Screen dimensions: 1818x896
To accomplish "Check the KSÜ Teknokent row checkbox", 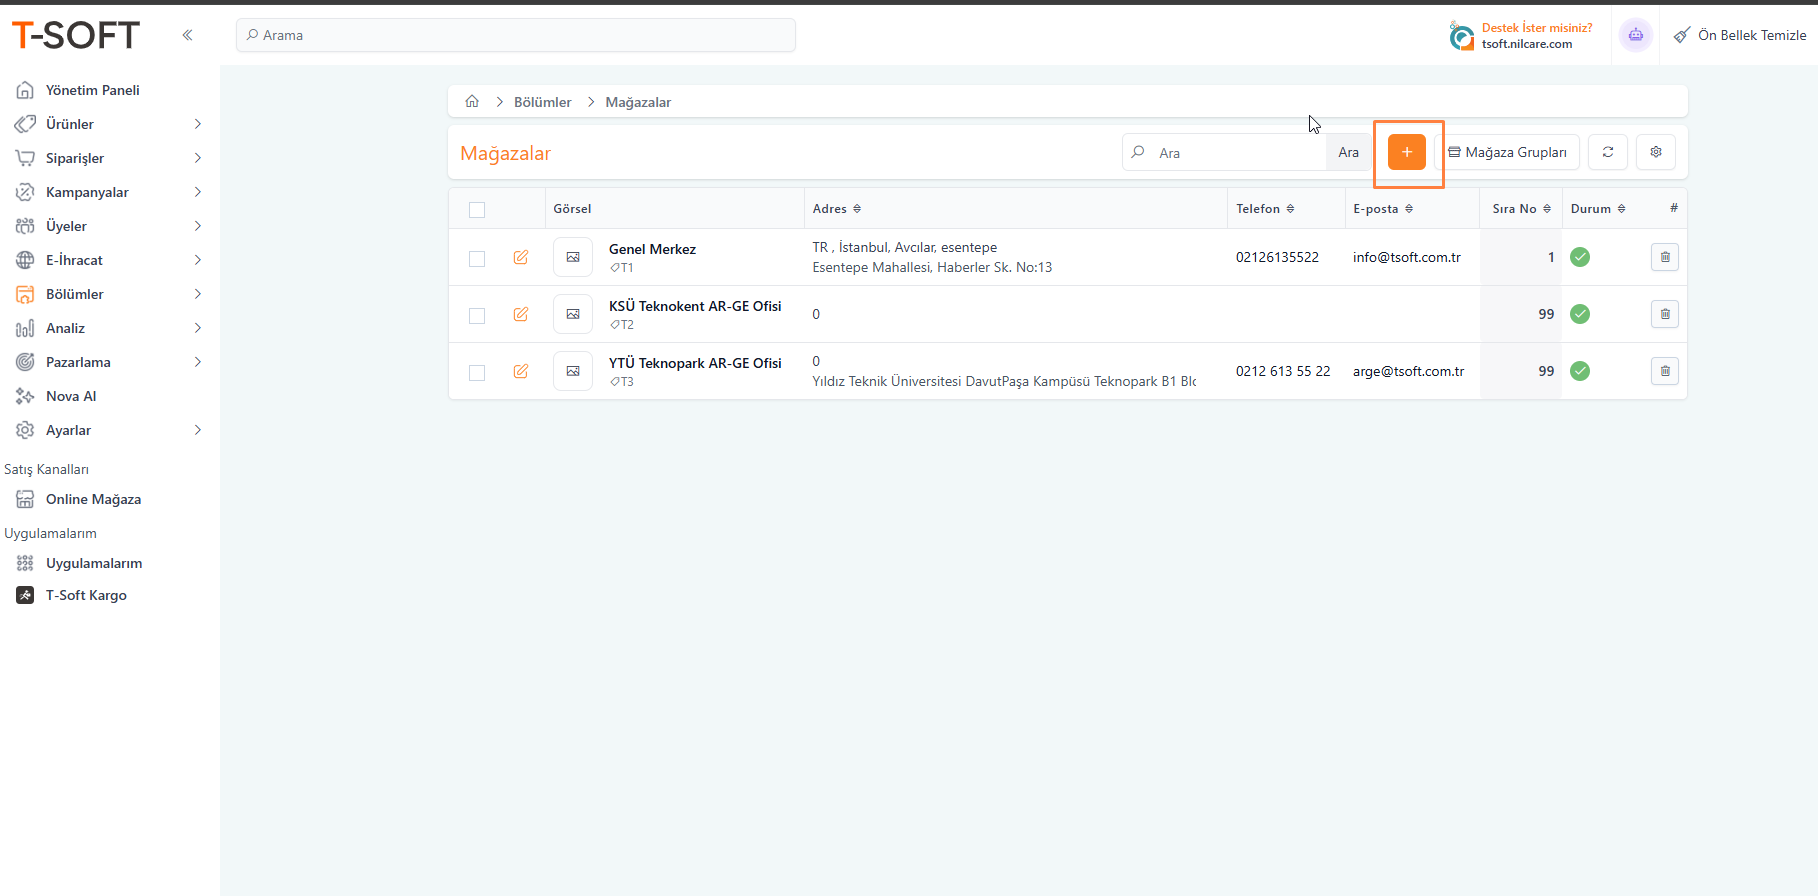I will (x=477, y=316).
